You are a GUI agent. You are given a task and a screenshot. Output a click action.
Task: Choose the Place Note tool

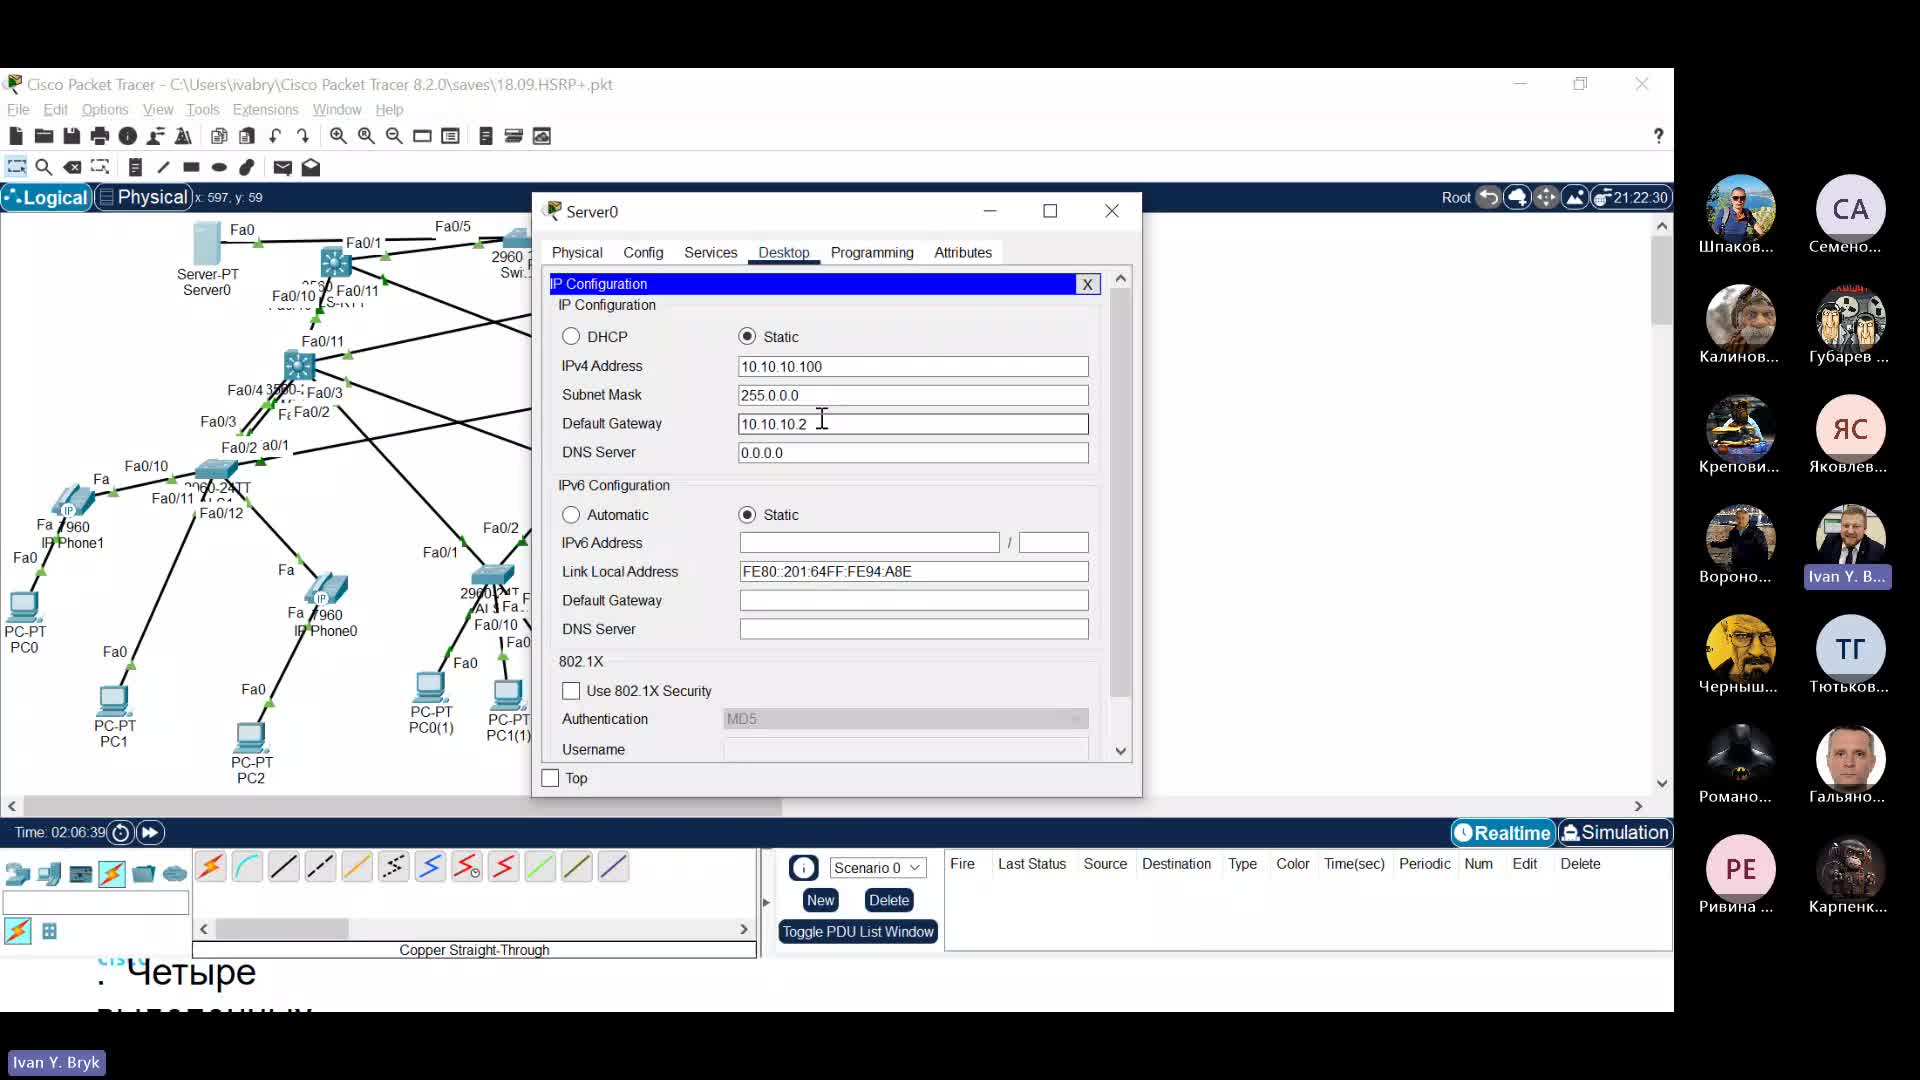pos(136,167)
